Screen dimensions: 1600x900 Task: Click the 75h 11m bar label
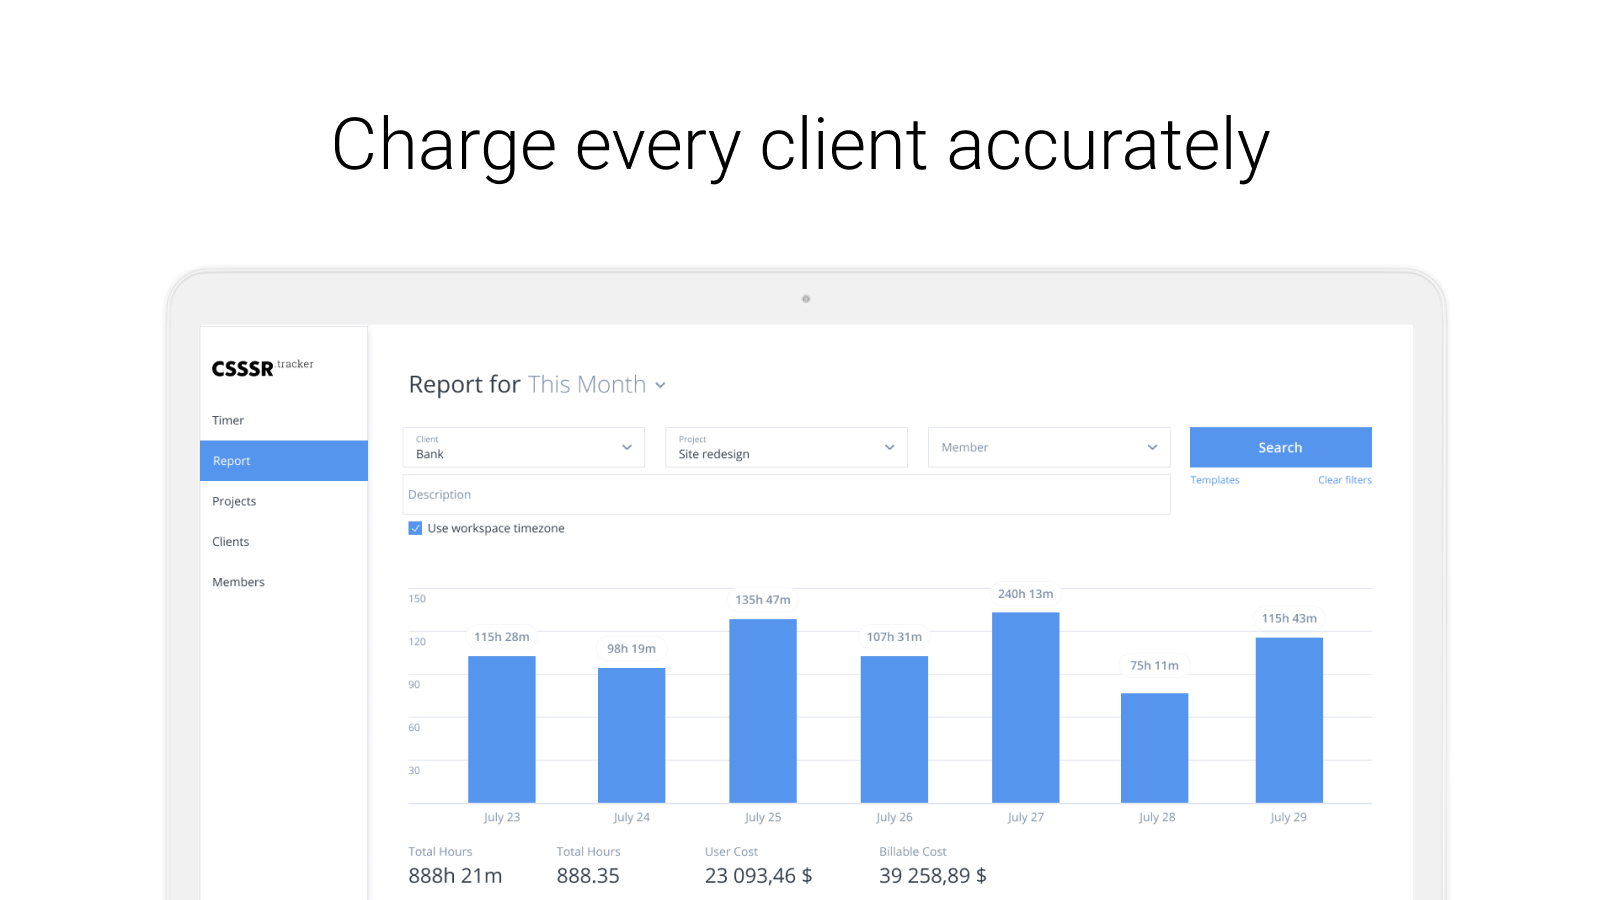(x=1155, y=665)
